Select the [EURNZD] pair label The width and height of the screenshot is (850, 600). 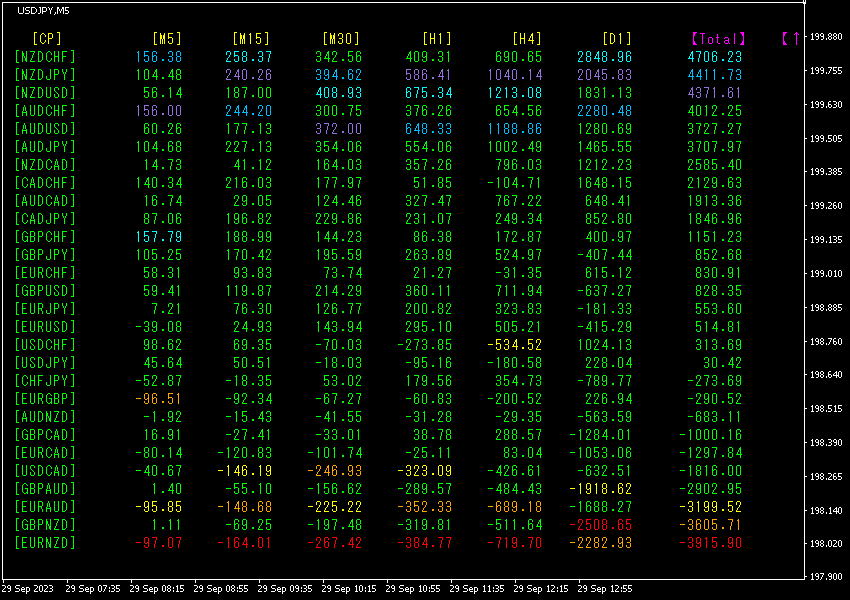coord(45,543)
